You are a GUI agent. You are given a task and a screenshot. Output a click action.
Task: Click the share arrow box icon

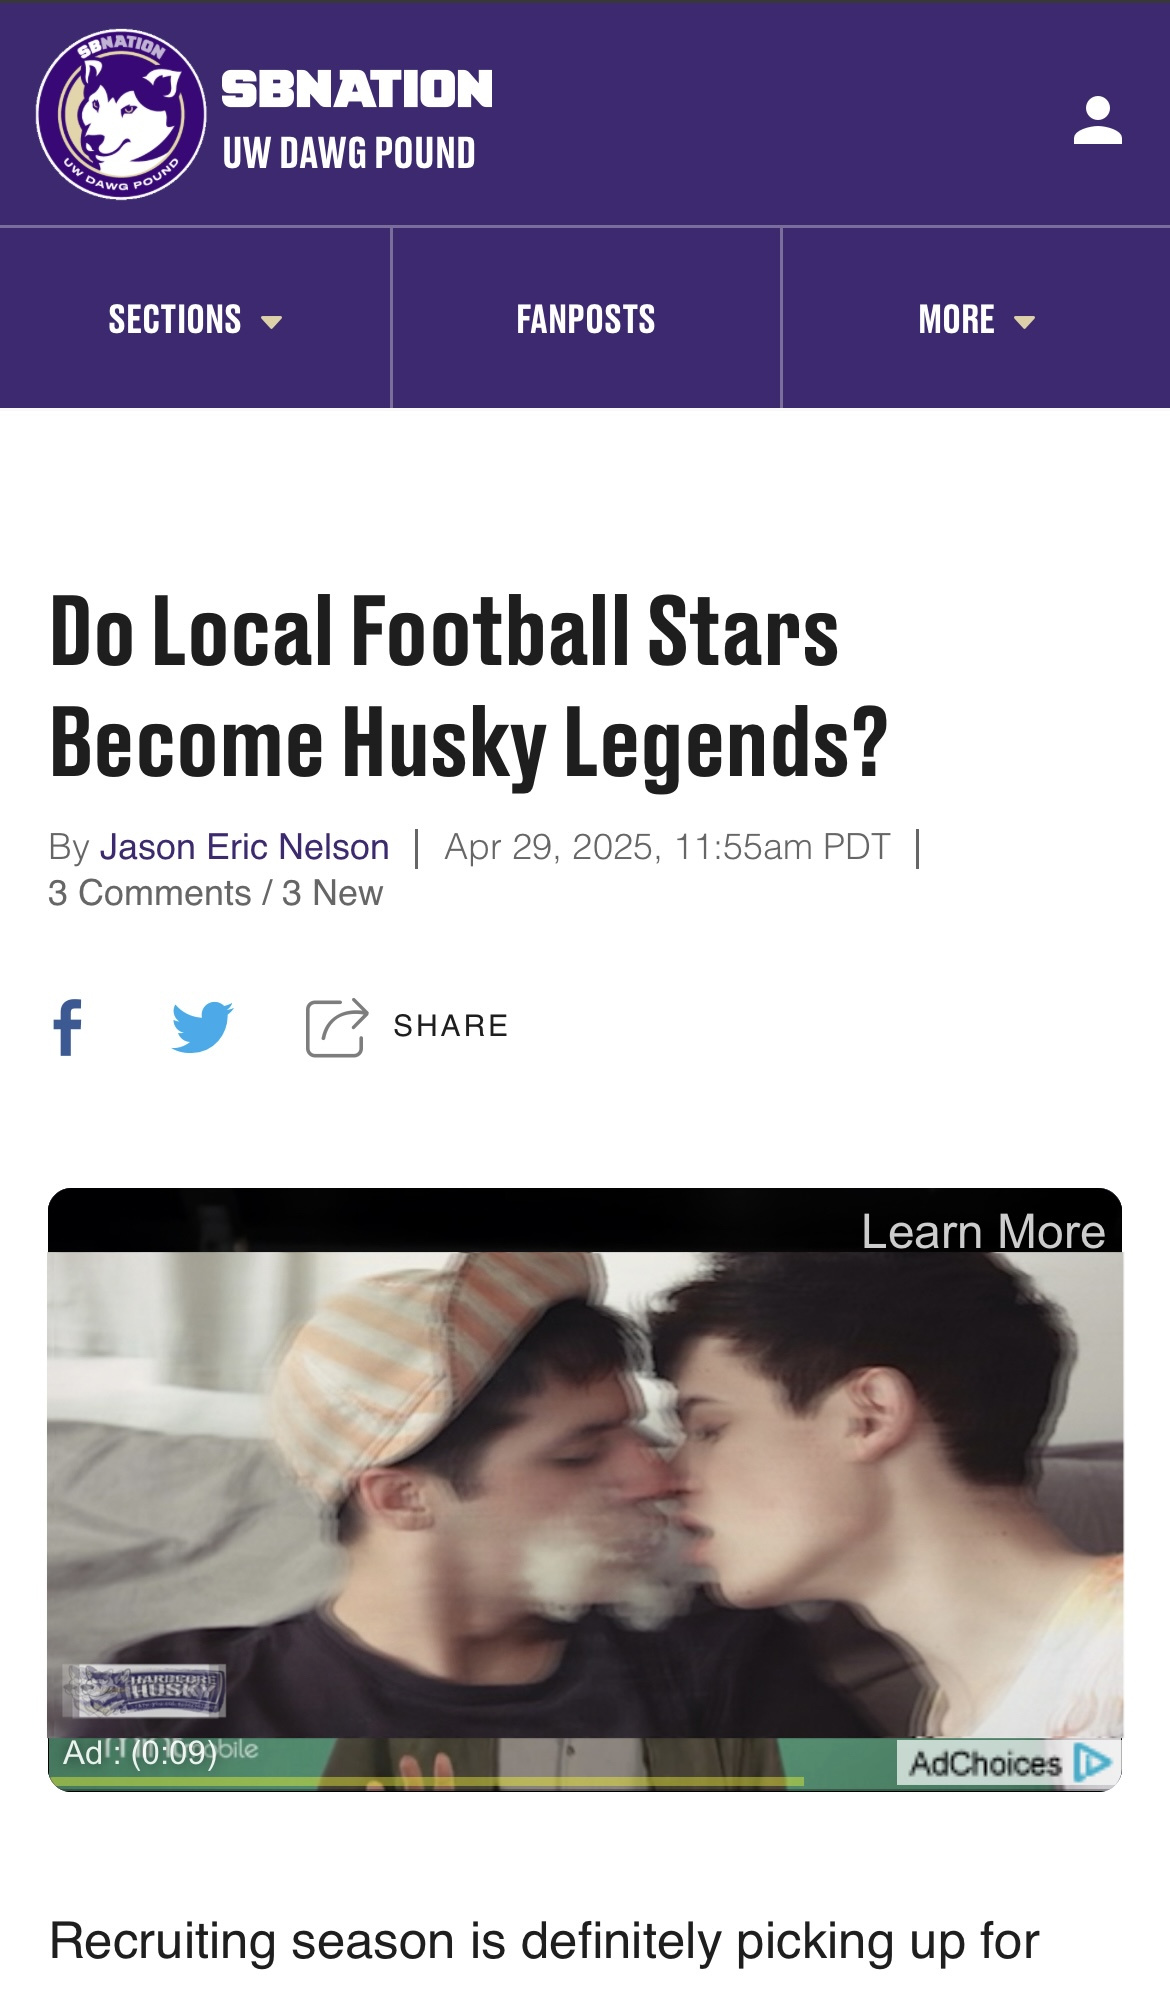point(336,1027)
